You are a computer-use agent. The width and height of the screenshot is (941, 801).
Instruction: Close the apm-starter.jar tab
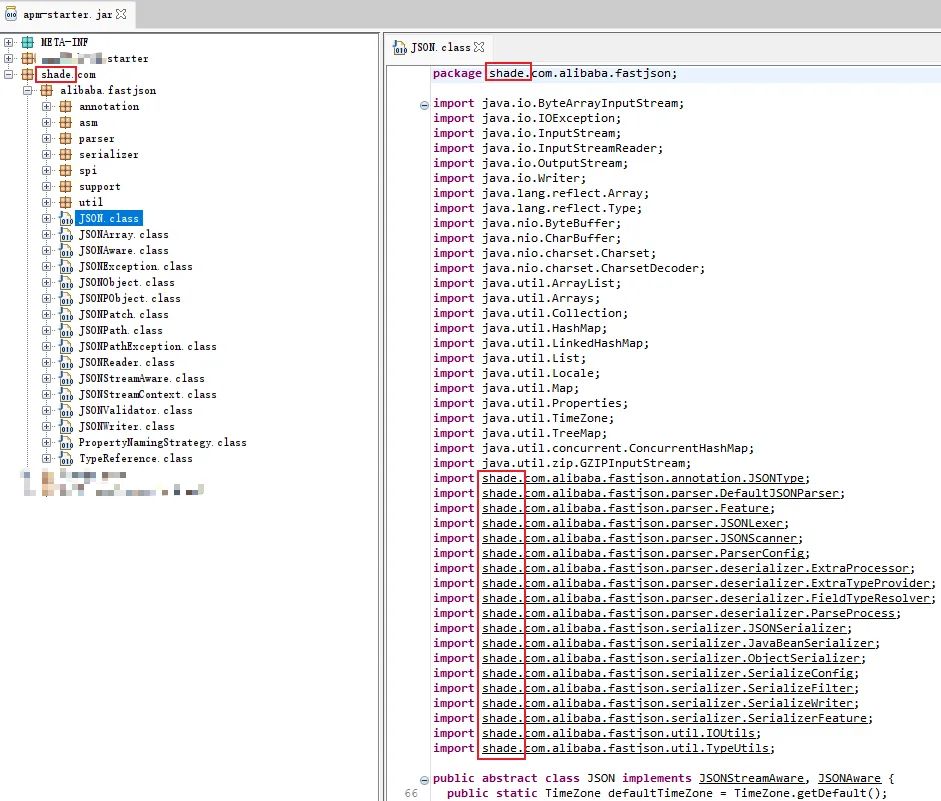[121, 14]
